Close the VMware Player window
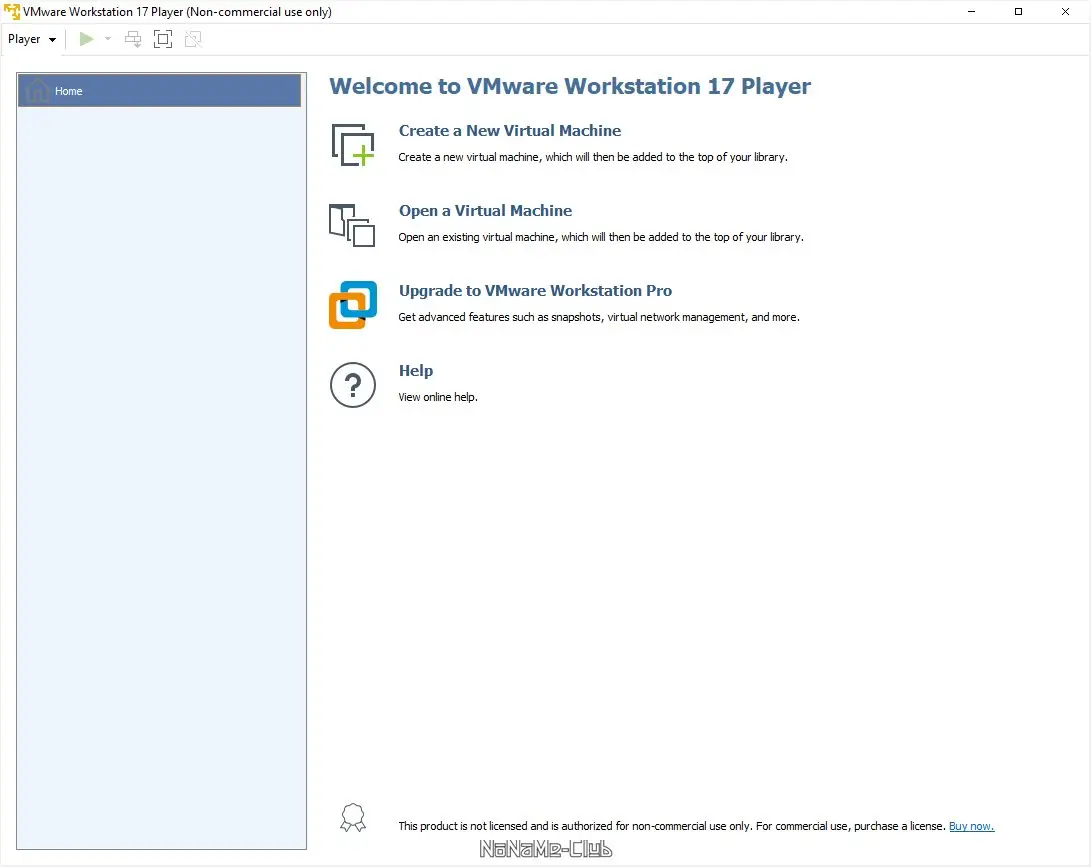 [x=1065, y=11]
